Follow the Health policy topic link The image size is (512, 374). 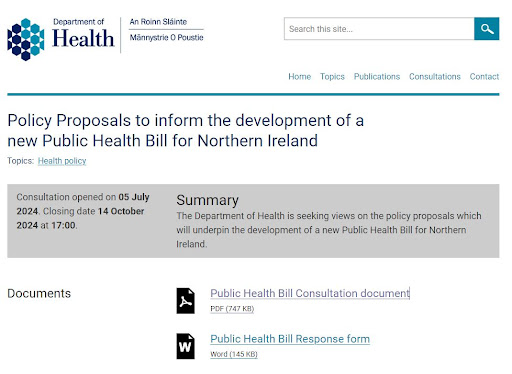[x=62, y=161]
